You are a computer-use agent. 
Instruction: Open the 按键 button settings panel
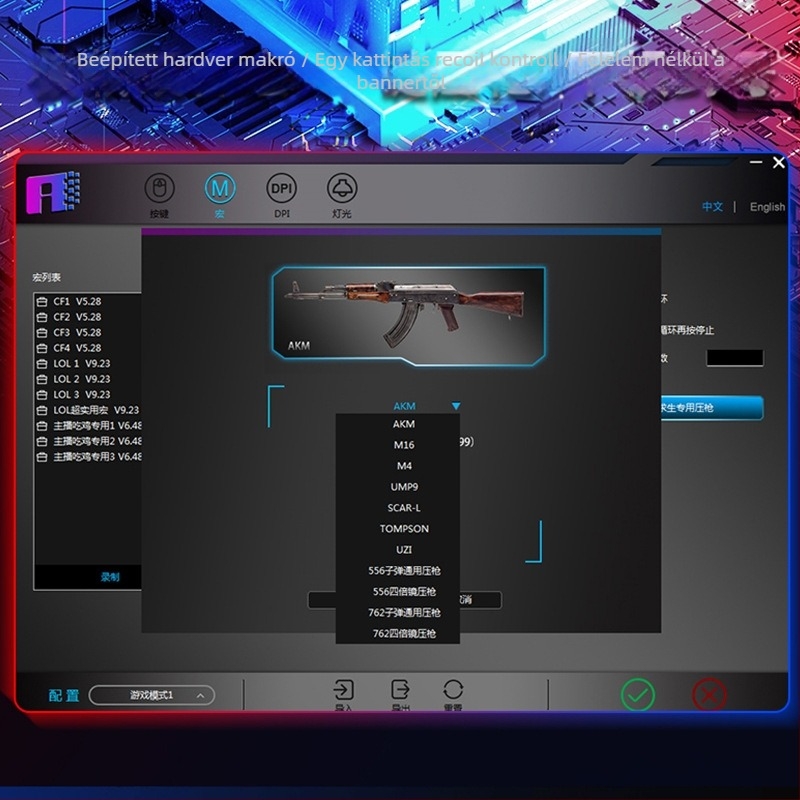pyautogui.click(x=160, y=196)
